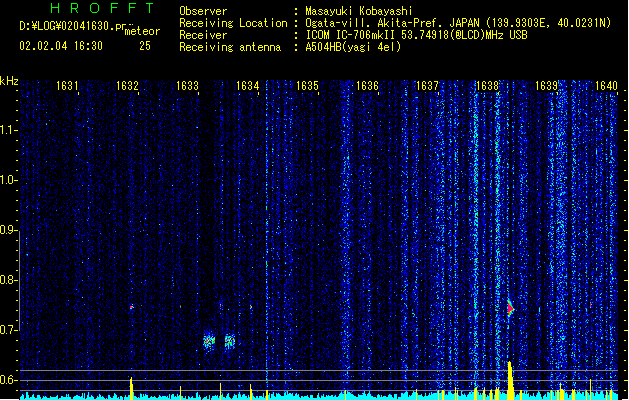The width and height of the screenshot is (629, 400).
Task: Click the Ogata-vill. Akita-Pref. JAPAN coordinates text
Action: click(x=458, y=23)
